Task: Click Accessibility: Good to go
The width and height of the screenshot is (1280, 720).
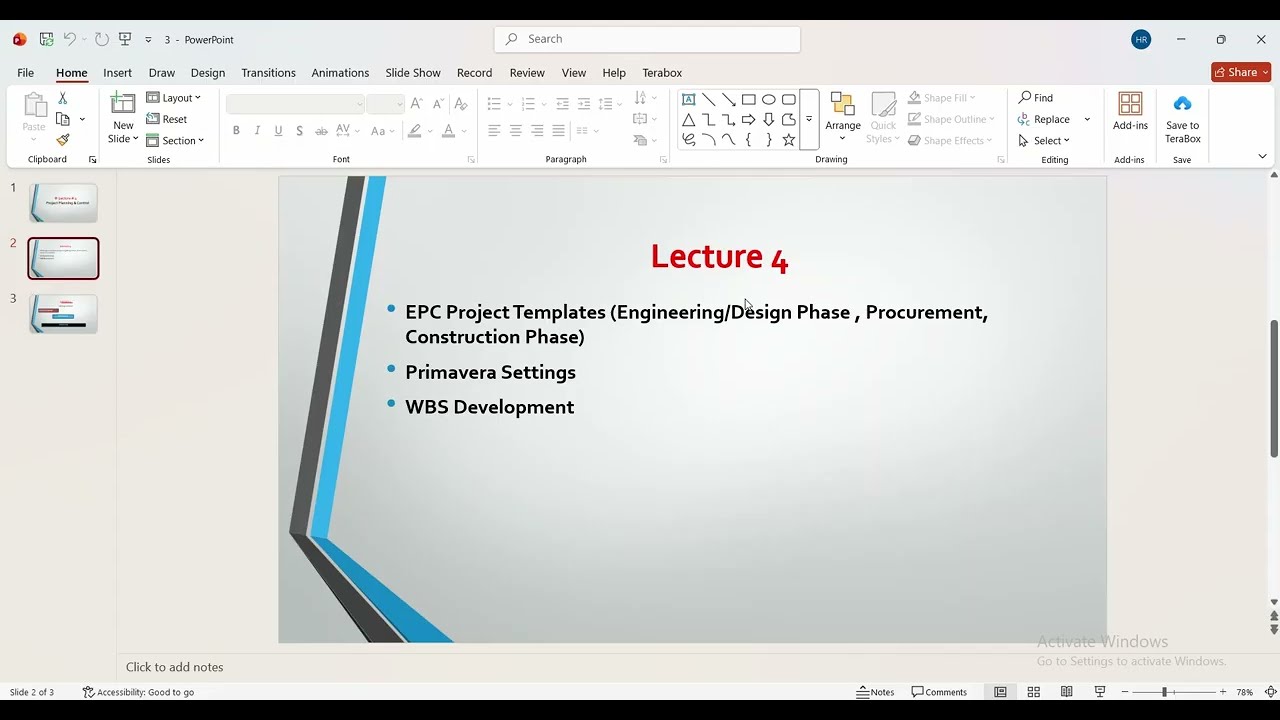Action: 139,692
